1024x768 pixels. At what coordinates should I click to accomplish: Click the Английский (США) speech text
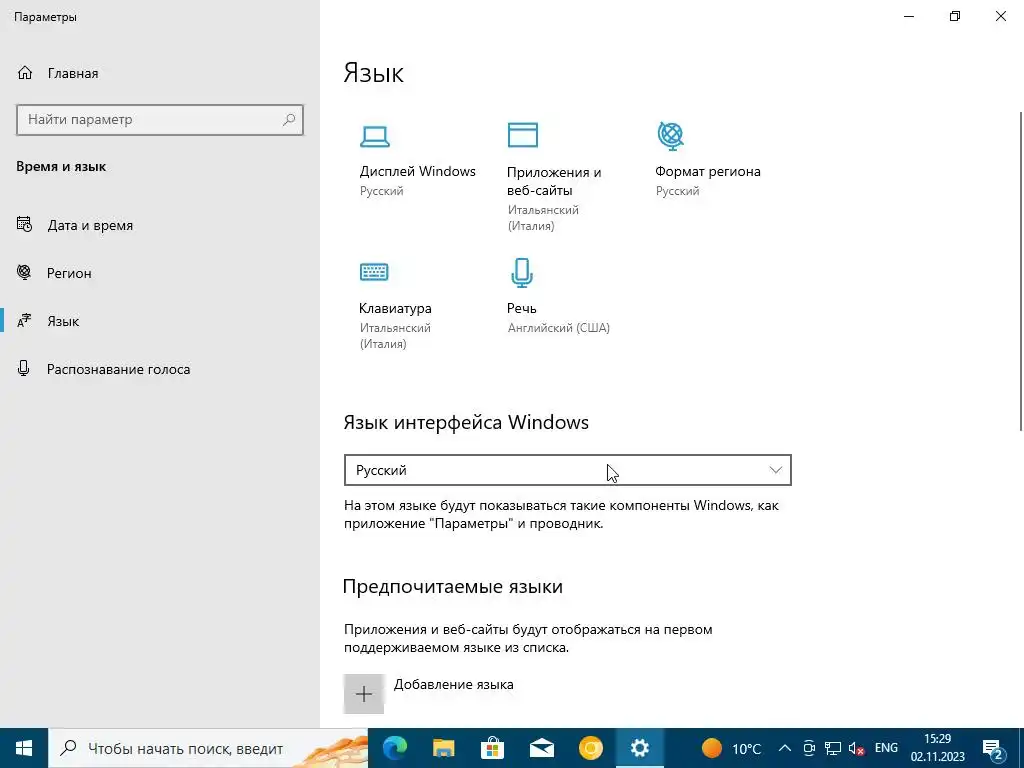559,328
